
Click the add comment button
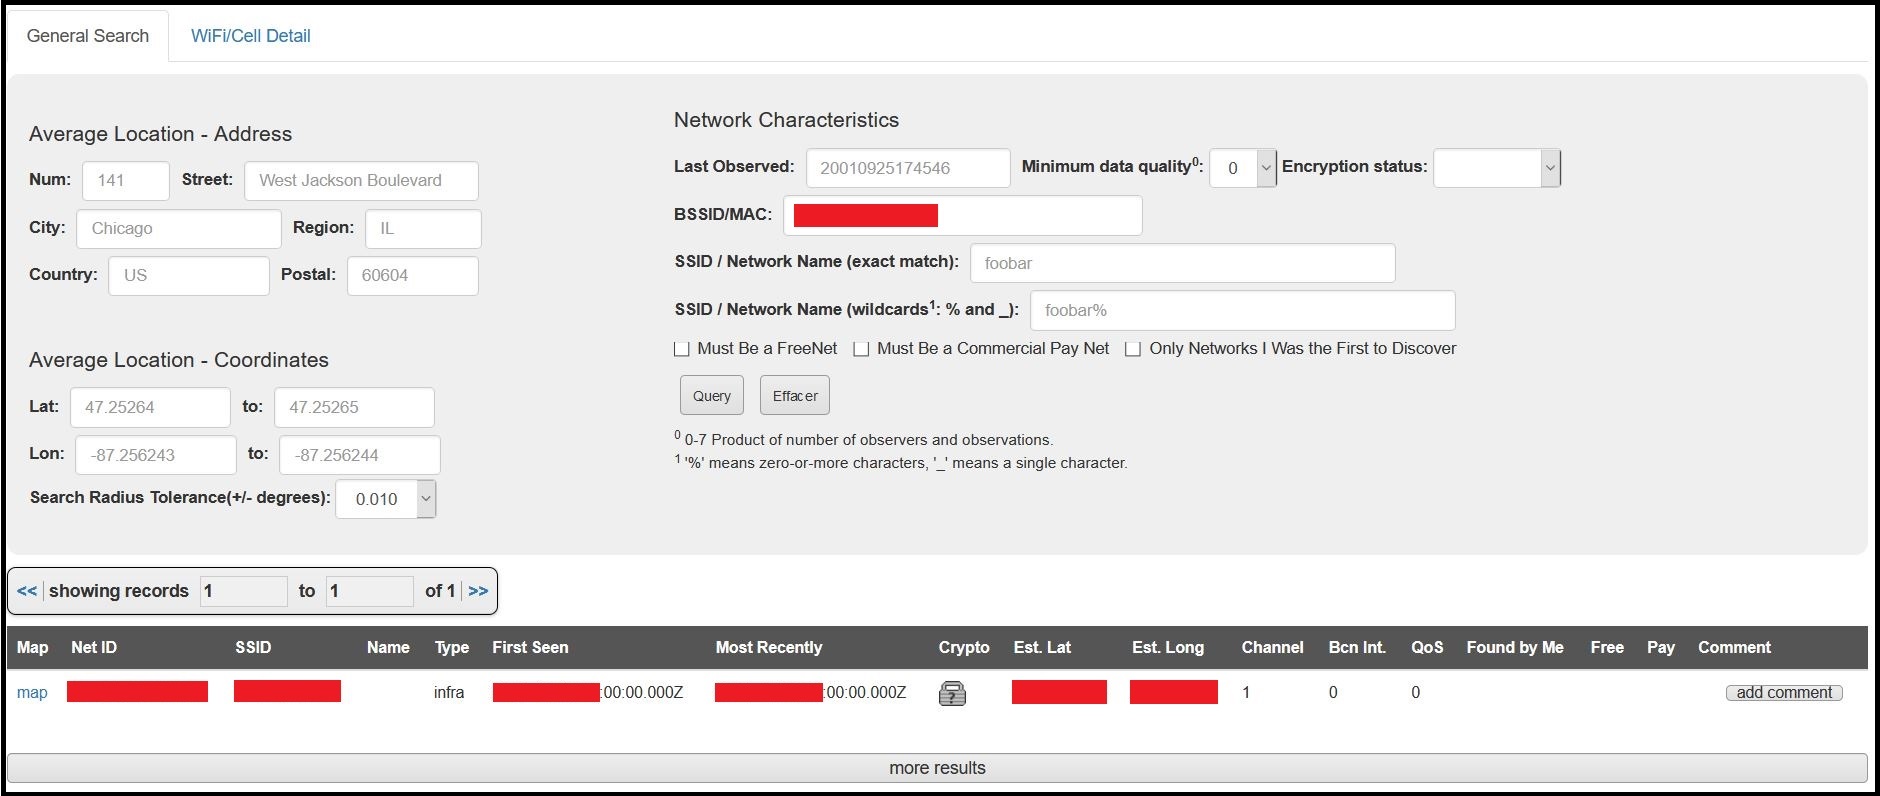[1783, 693]
